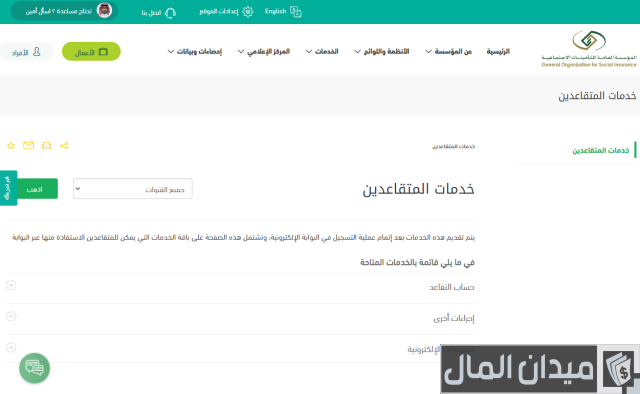Expand the الإلكترونية services section arrow
This screenshot has width=640, height=394.
coord(11,347)
